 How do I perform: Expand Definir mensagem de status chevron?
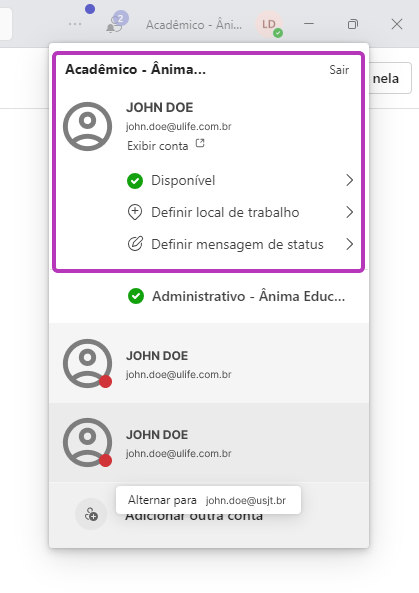[349, 244]
